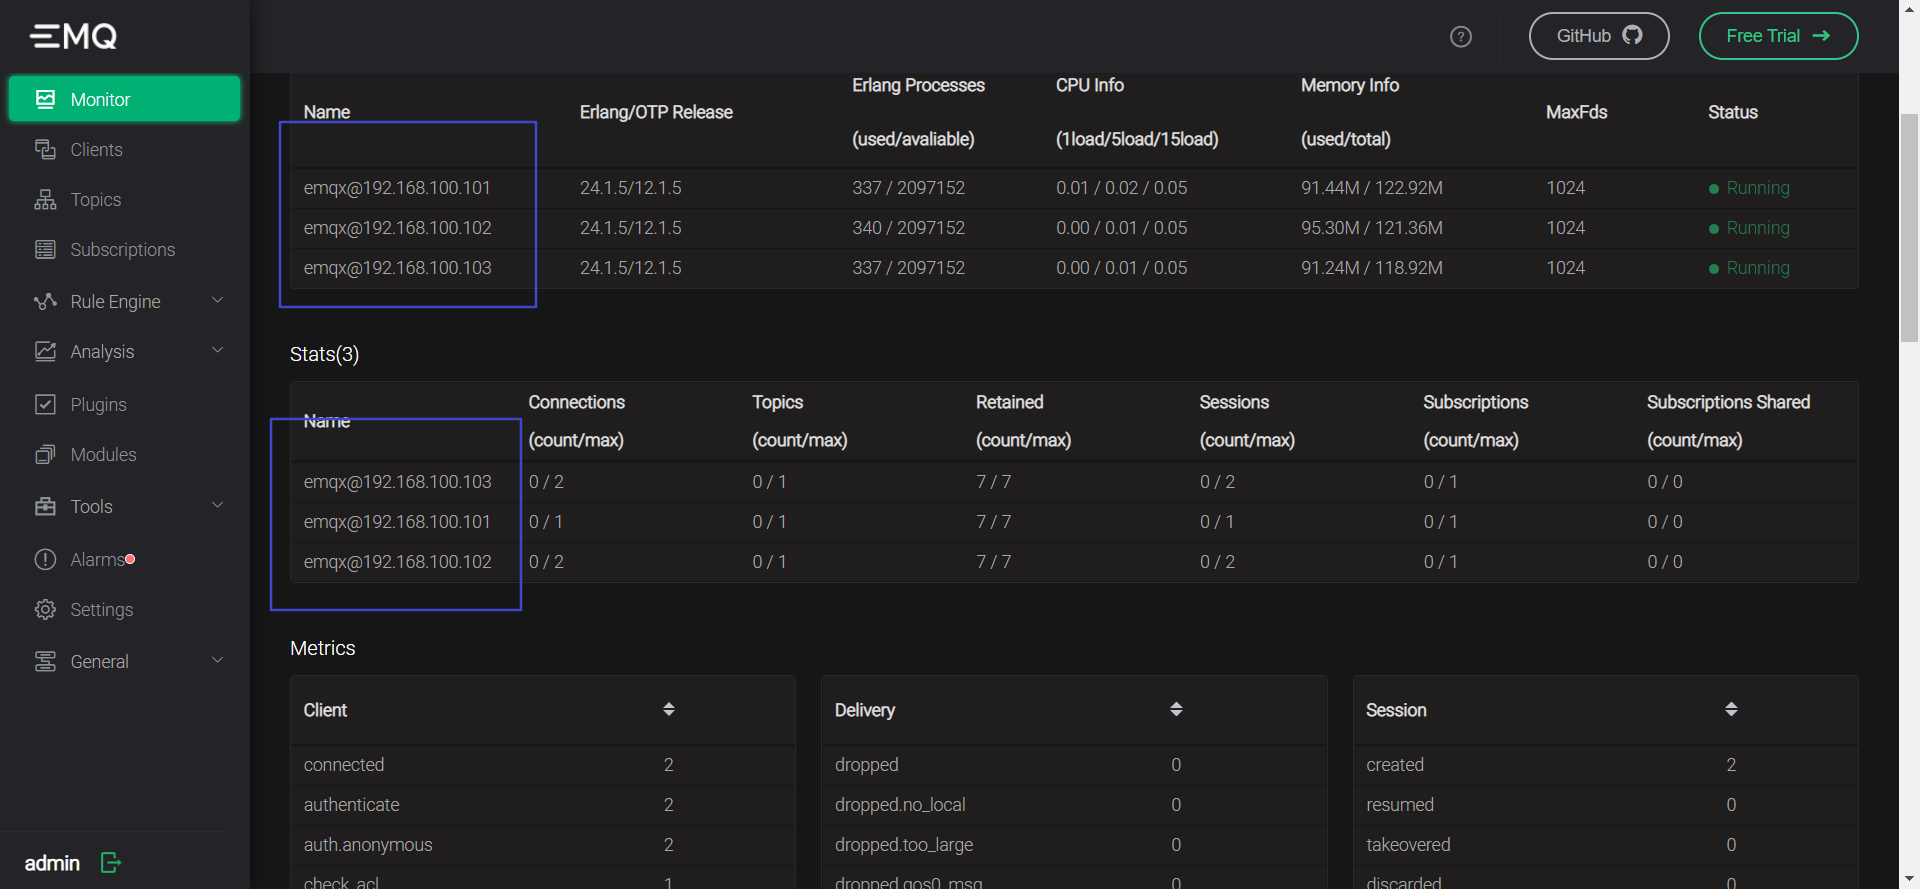Click node emqx@192.168.100.102 in the nodes table

pos(397,228)
